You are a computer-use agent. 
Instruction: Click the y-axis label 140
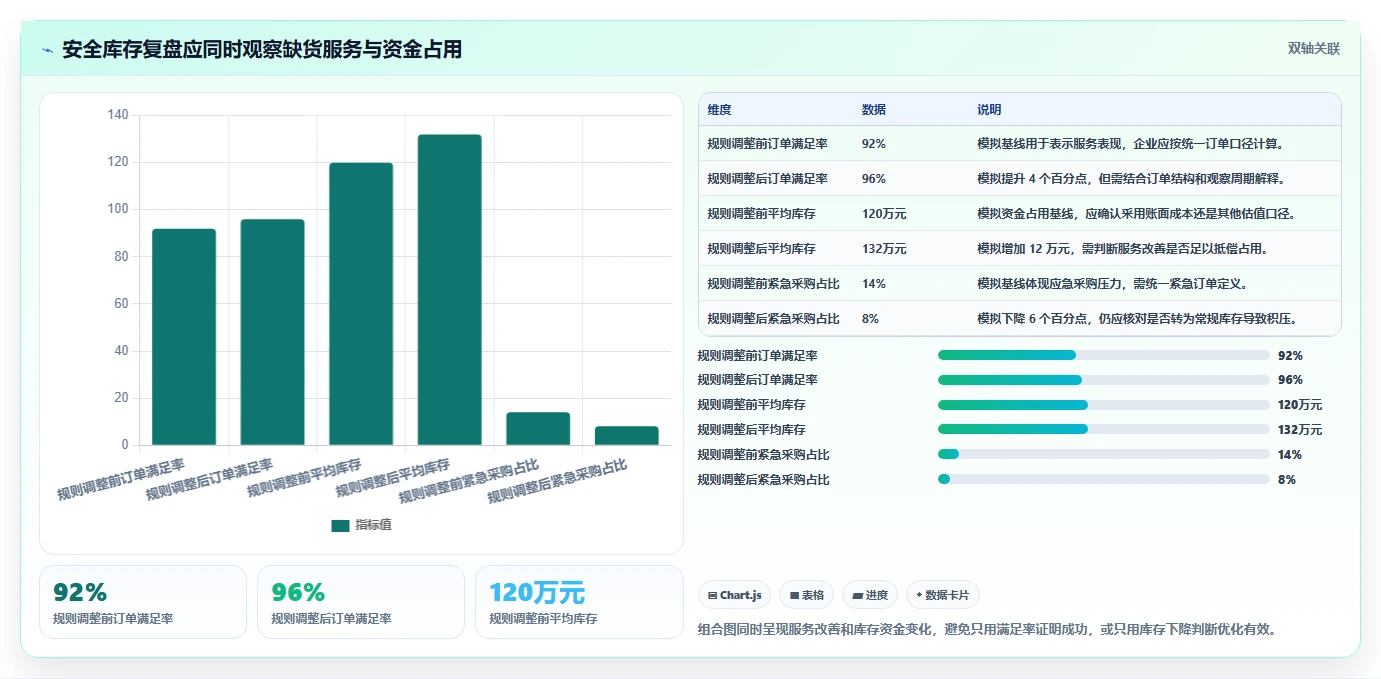pyautogui.click(x=118, y=115)
